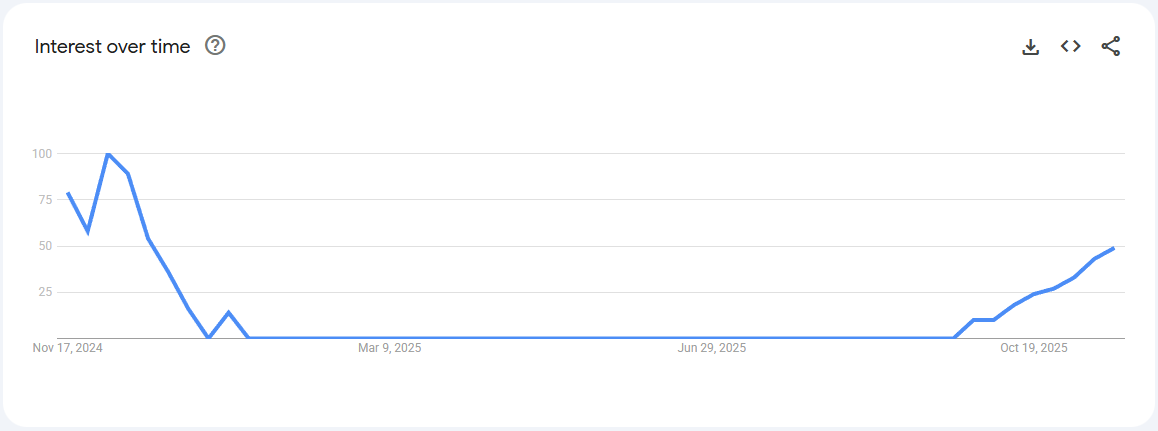This screenshot has width=1158, height=431.
Task: Click the Jun 29, 2025 axis label
Action: (x=712, y=349)
